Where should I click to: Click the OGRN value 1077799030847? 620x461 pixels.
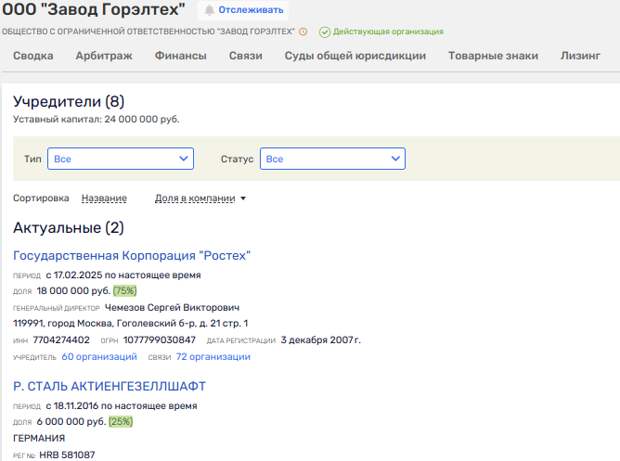(159, 340)
